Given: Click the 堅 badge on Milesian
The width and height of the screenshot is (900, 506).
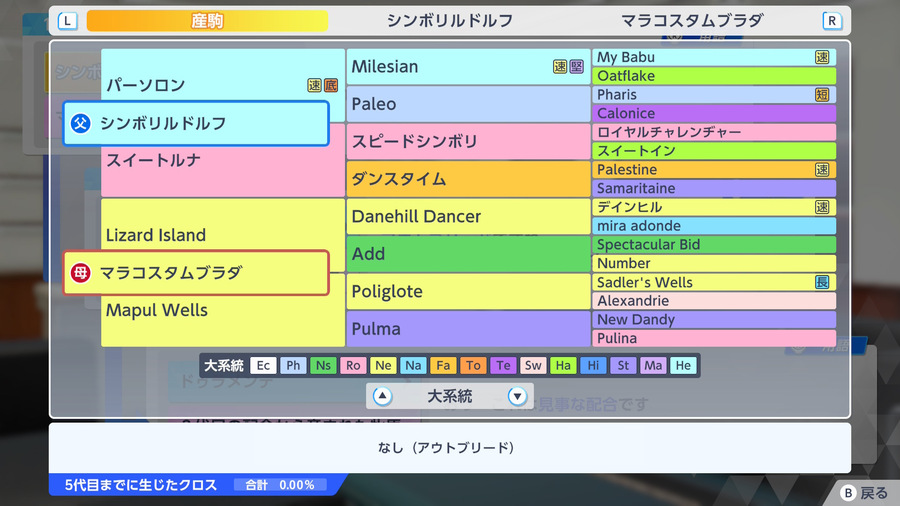Looking at the screenshot, I should coord(576,67).
